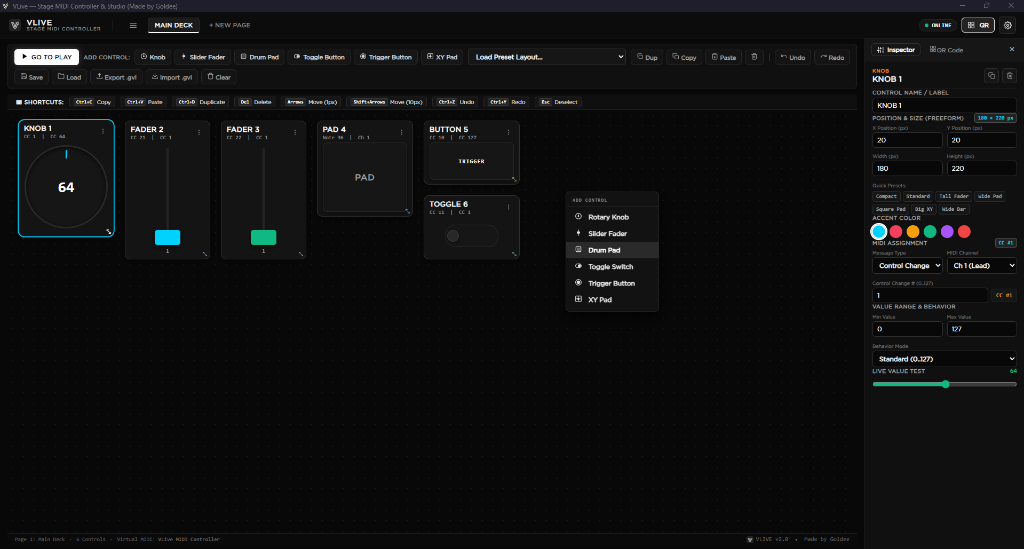Open the PAD 4 card options menu

coord(402,133)
